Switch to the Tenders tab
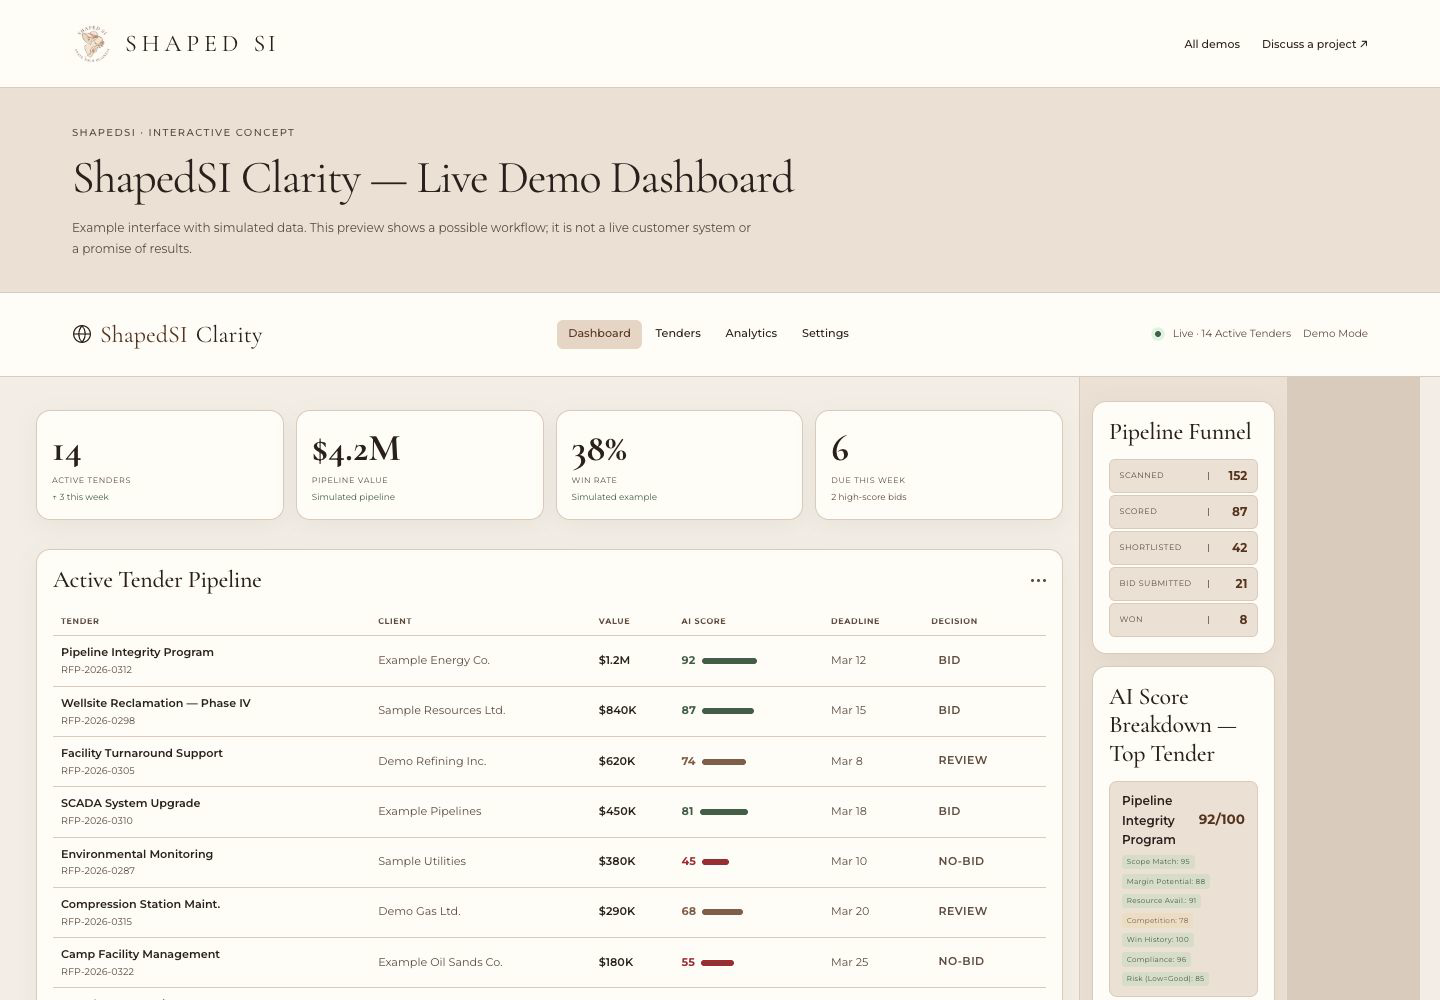The height and width of the screenshot is (1000, 1440). (x=678, y=334)
